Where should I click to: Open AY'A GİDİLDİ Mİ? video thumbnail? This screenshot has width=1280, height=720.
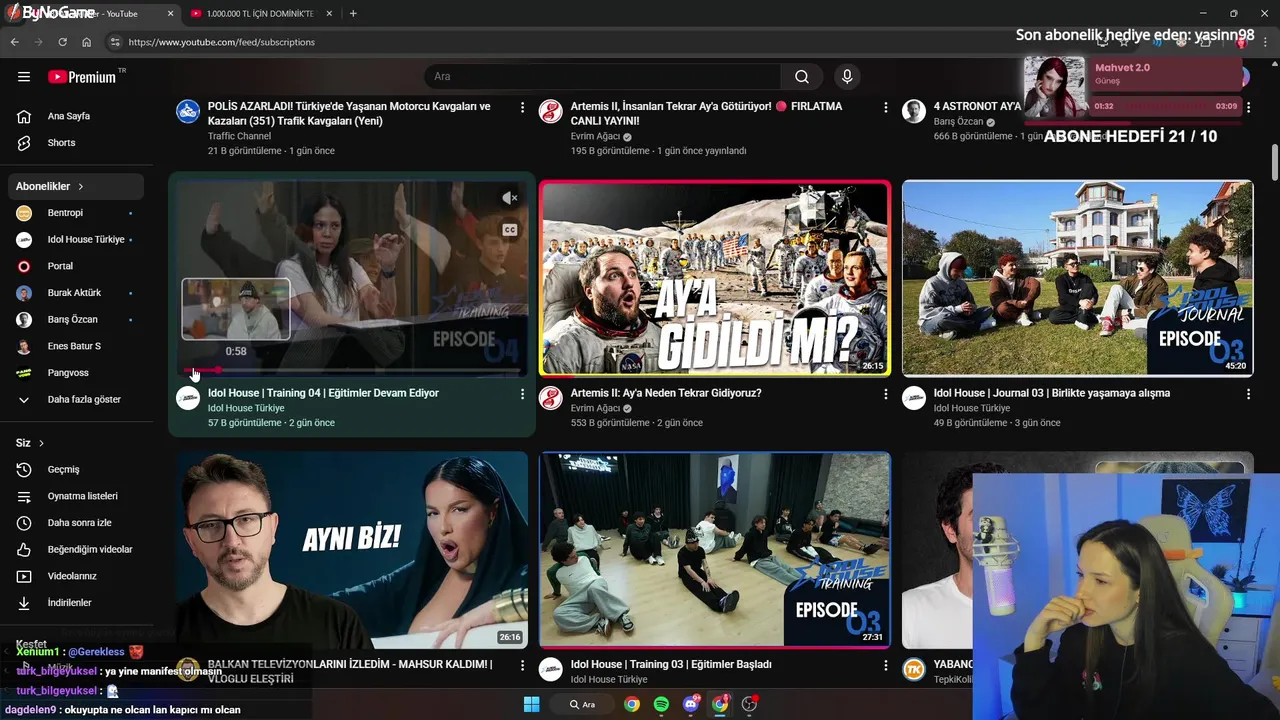[715, 278]
